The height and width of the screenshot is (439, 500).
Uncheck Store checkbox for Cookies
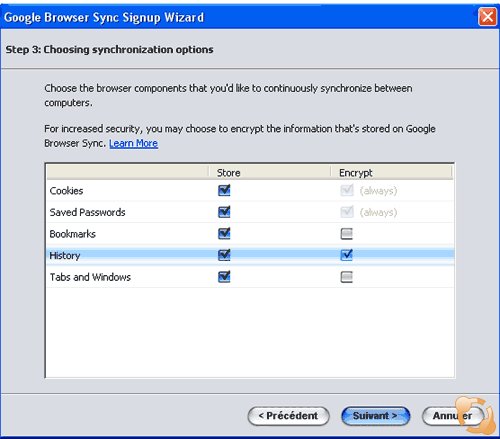click(x=224, y=190)
